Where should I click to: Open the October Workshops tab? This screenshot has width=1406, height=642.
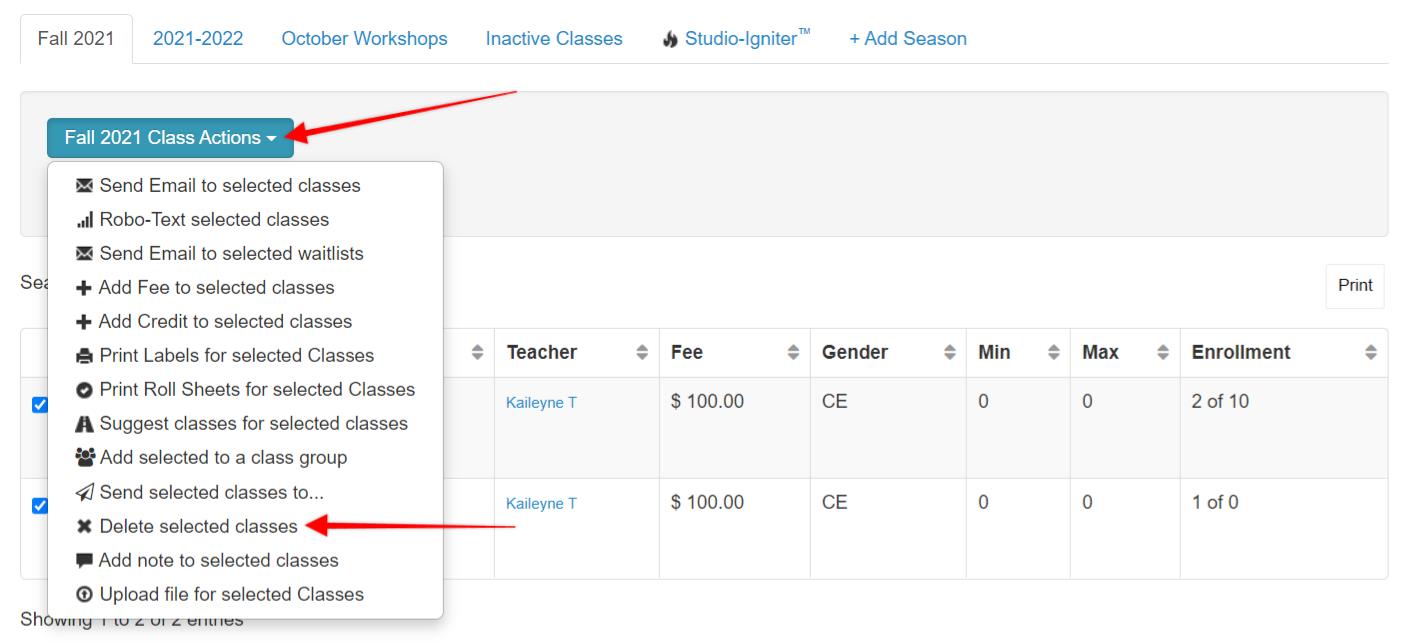[364, 39]
